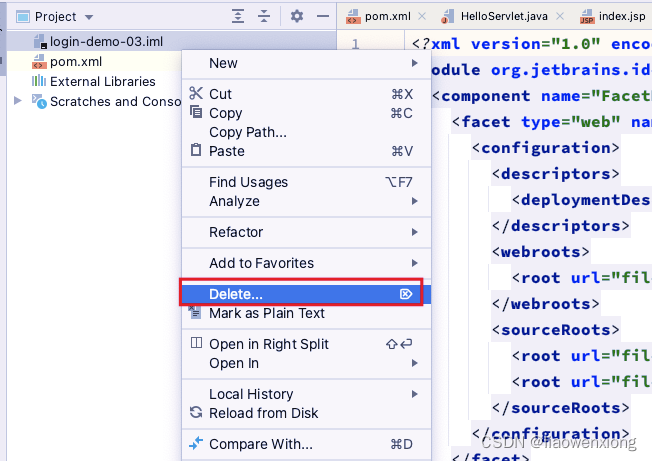The width and height of the screenshot is (652, 461).
Task: Close the HelloServlet.java tab
Action: 560,16
